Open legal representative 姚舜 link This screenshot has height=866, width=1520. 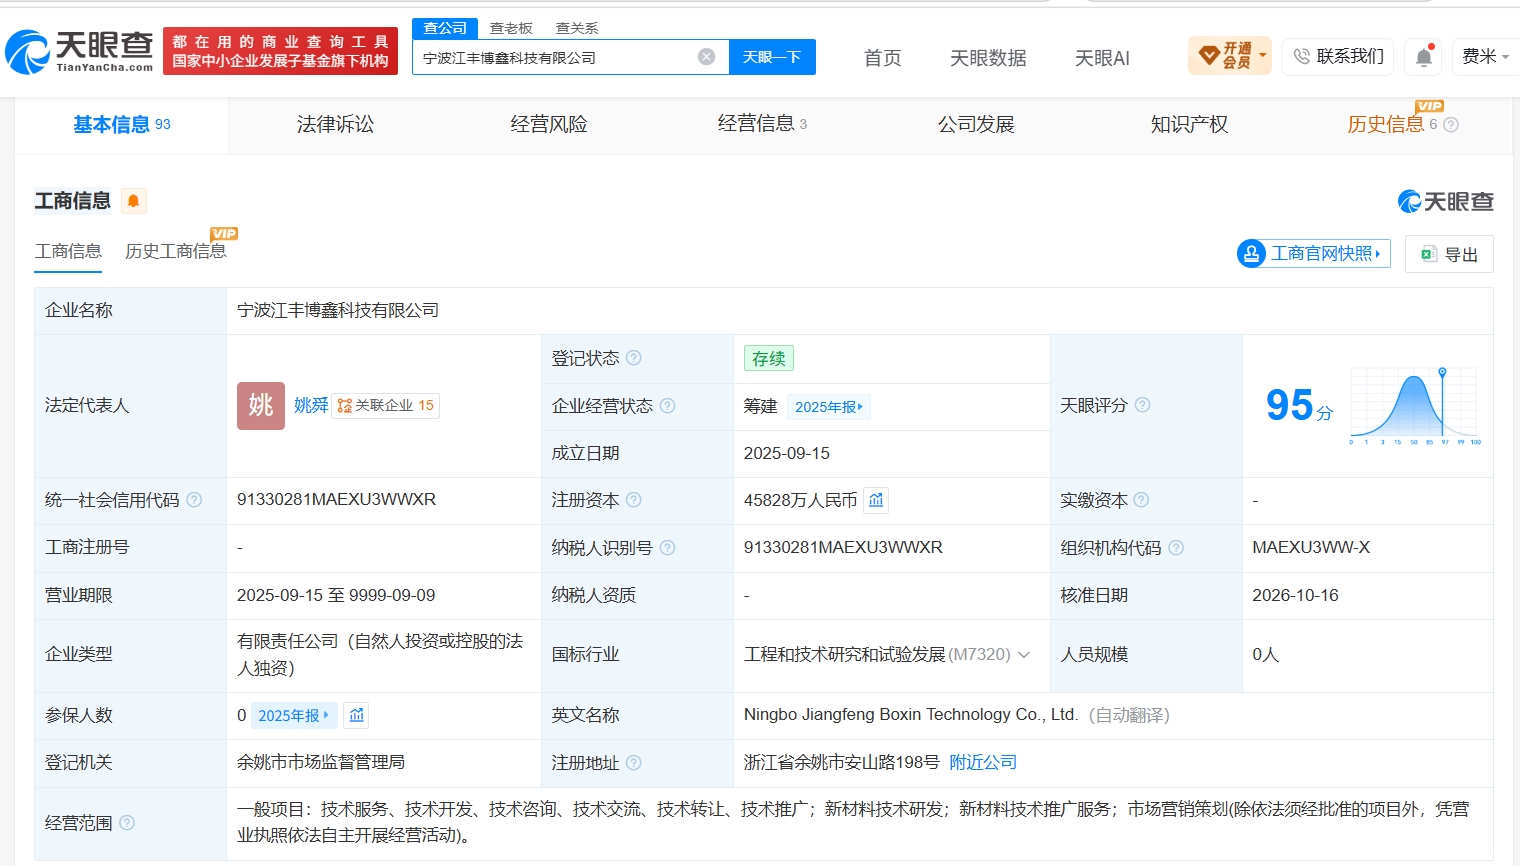point(311,405)
